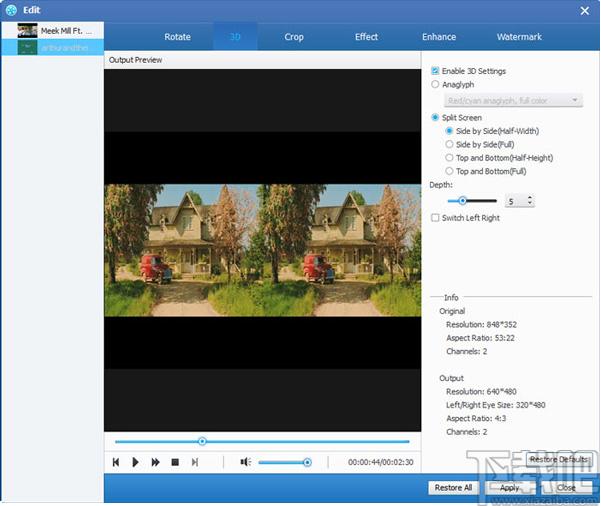Click the Restore All button

click(x=453, y=488)
